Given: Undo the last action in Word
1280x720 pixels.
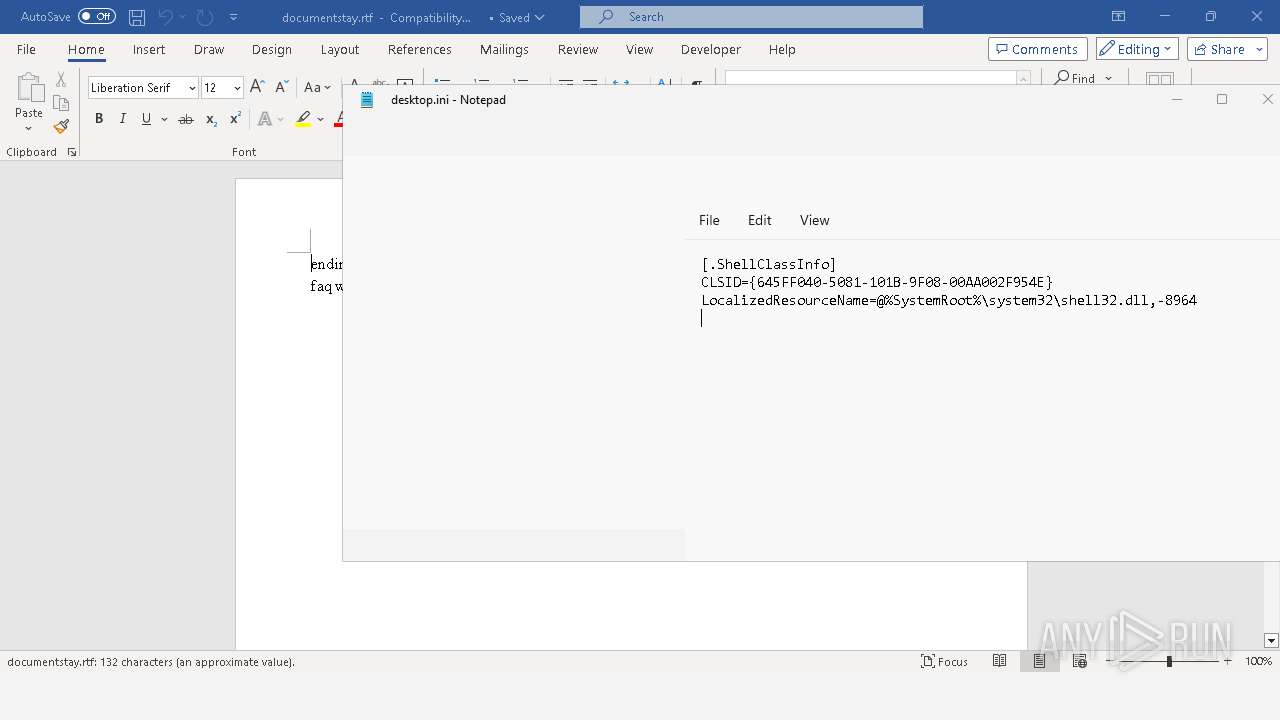Looking at the screenshot, I should (166, 17).
